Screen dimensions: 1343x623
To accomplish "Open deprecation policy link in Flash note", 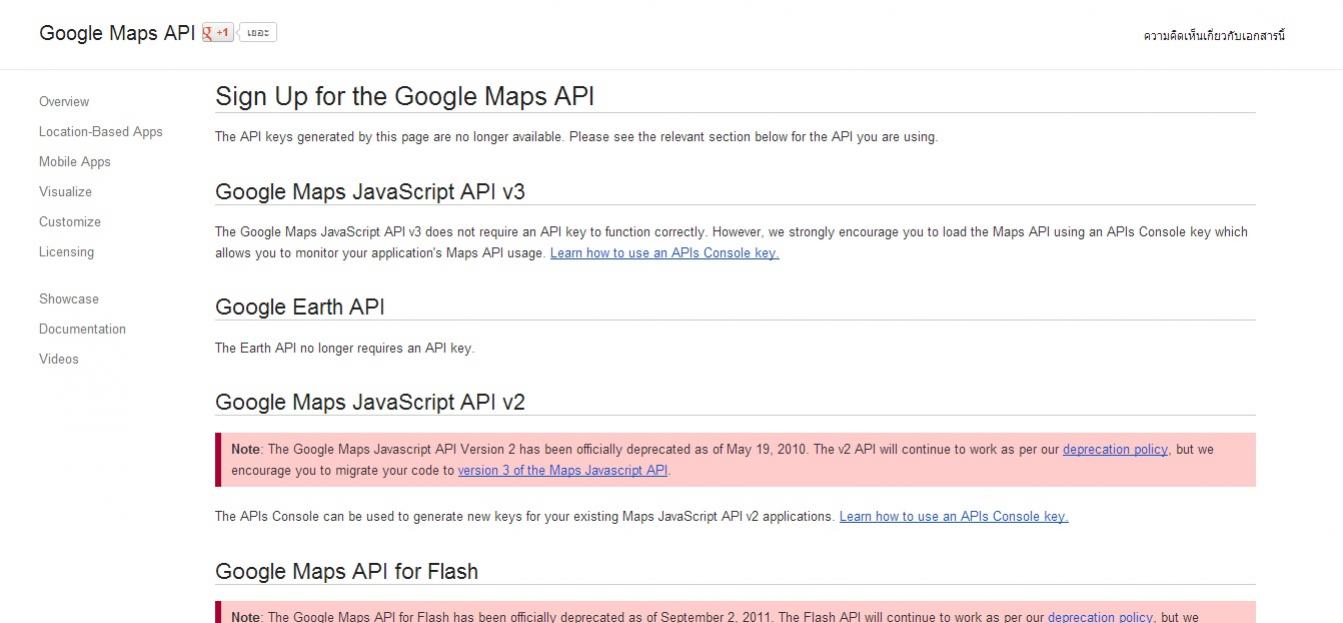I will pyautogui.click(x=1100, y=617).
